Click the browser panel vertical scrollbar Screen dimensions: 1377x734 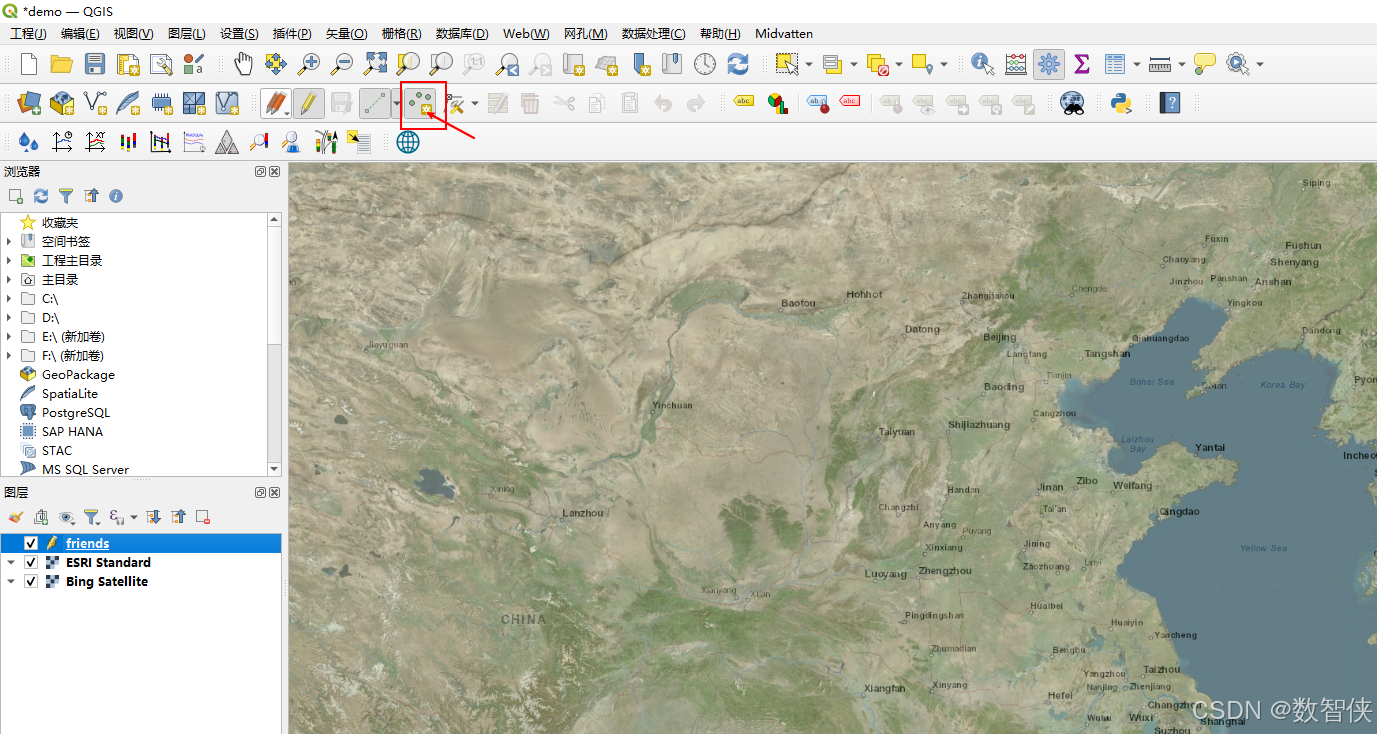coord(275,344)
